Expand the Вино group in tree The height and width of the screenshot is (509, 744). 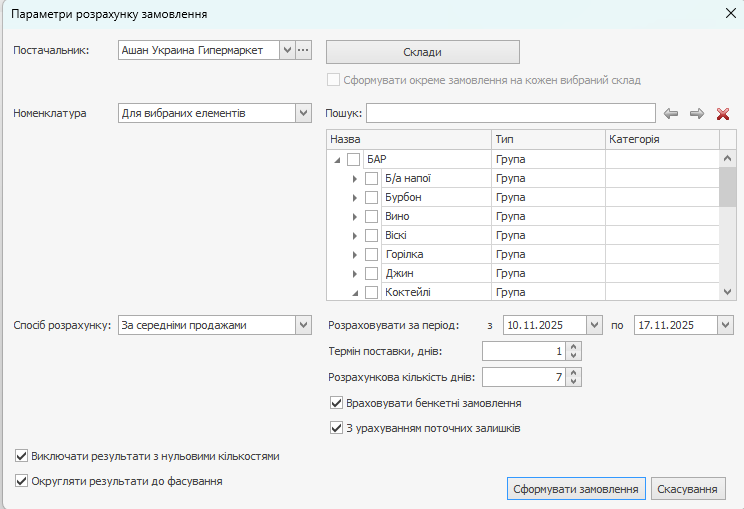pyautogui.click(x=355, y=217)
